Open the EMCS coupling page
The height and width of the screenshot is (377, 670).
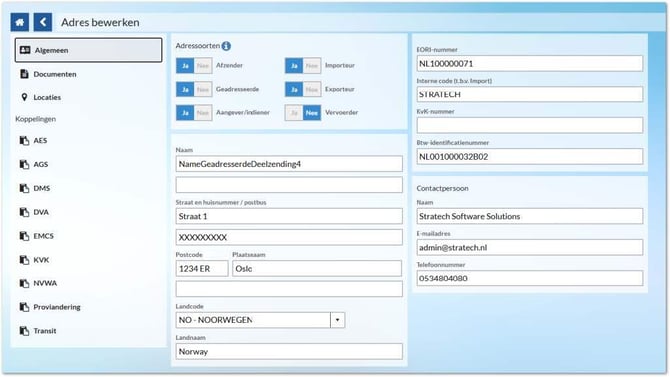[x=88, y=236]
